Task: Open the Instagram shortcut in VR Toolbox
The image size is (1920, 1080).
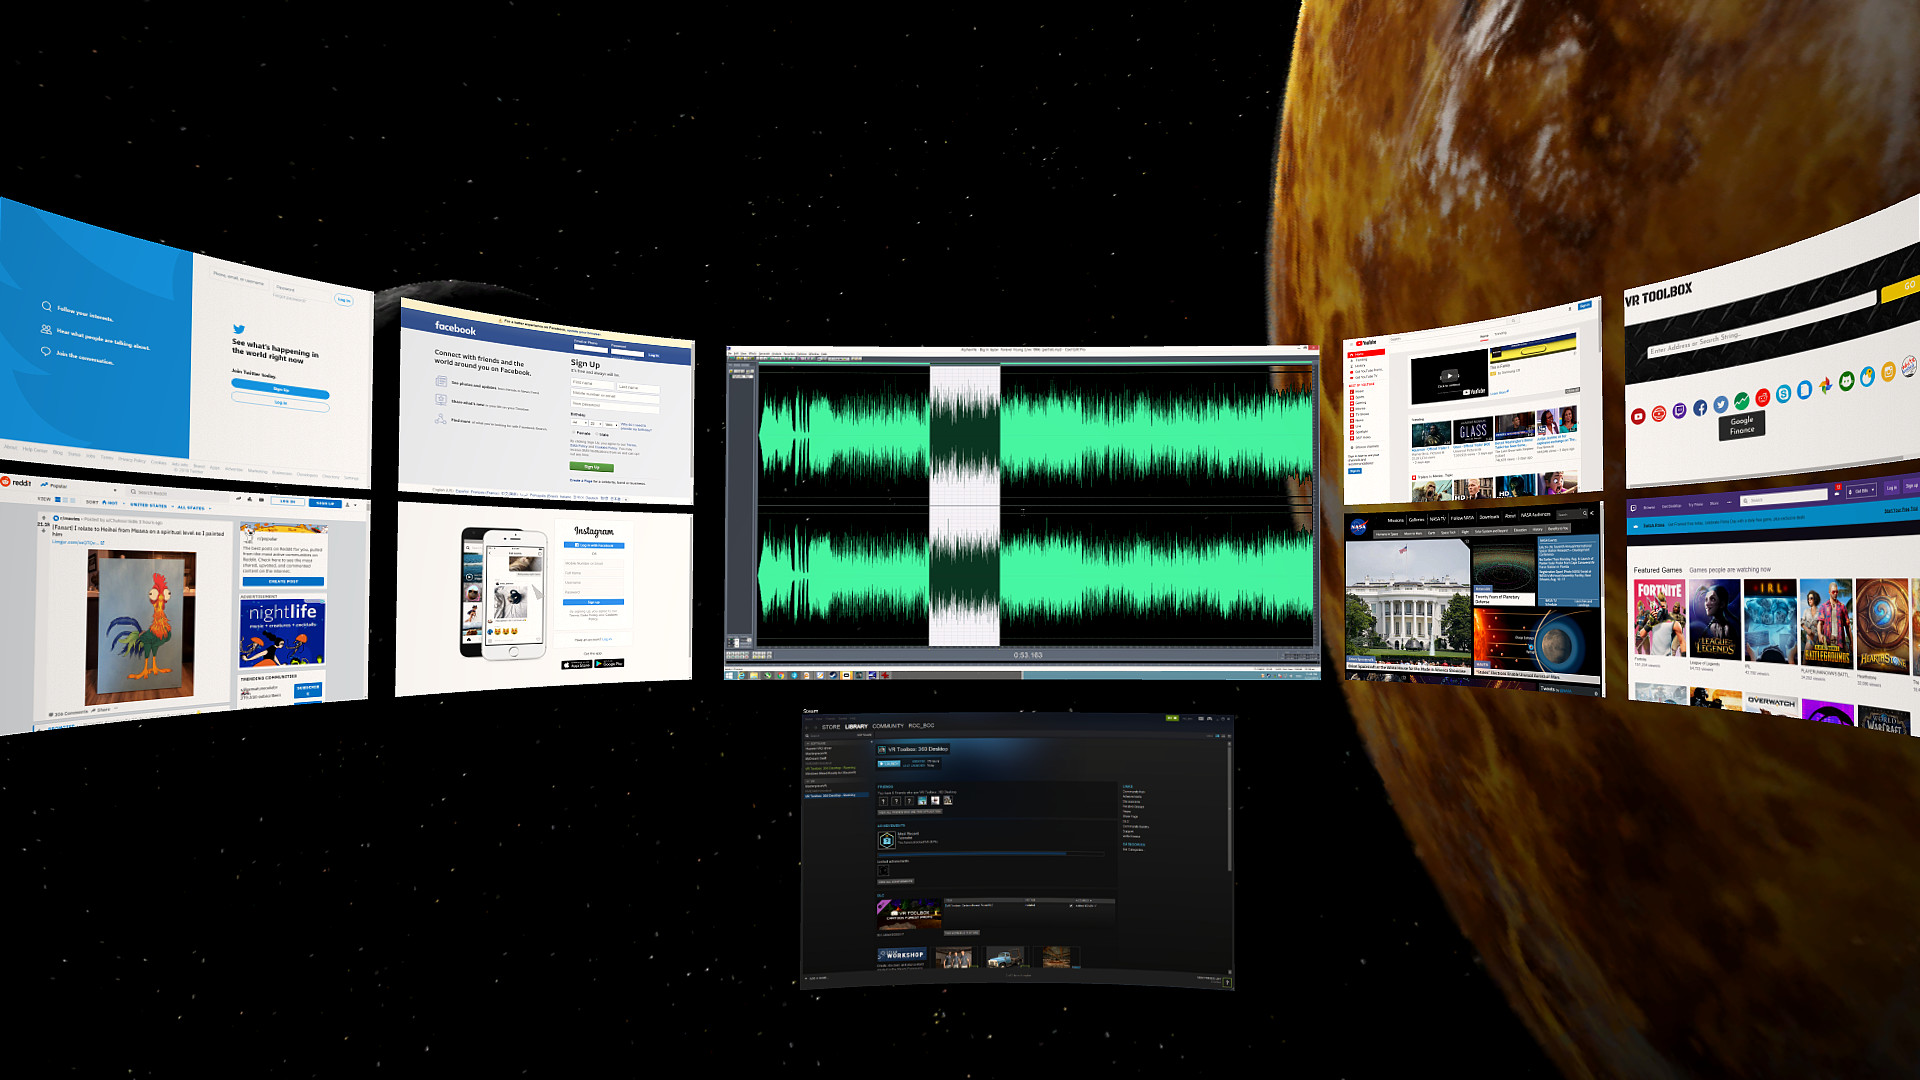Action: 1888,374
